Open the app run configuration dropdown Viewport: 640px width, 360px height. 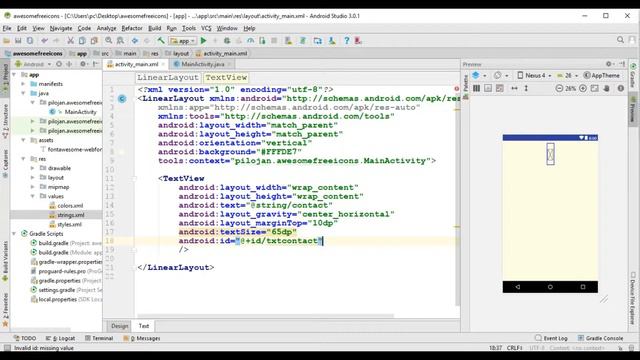click(x=182, y=41)
